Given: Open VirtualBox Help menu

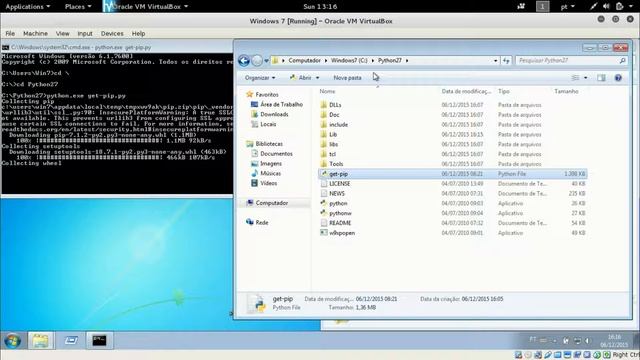Looking at the screenshot, I should pos(138,33).
